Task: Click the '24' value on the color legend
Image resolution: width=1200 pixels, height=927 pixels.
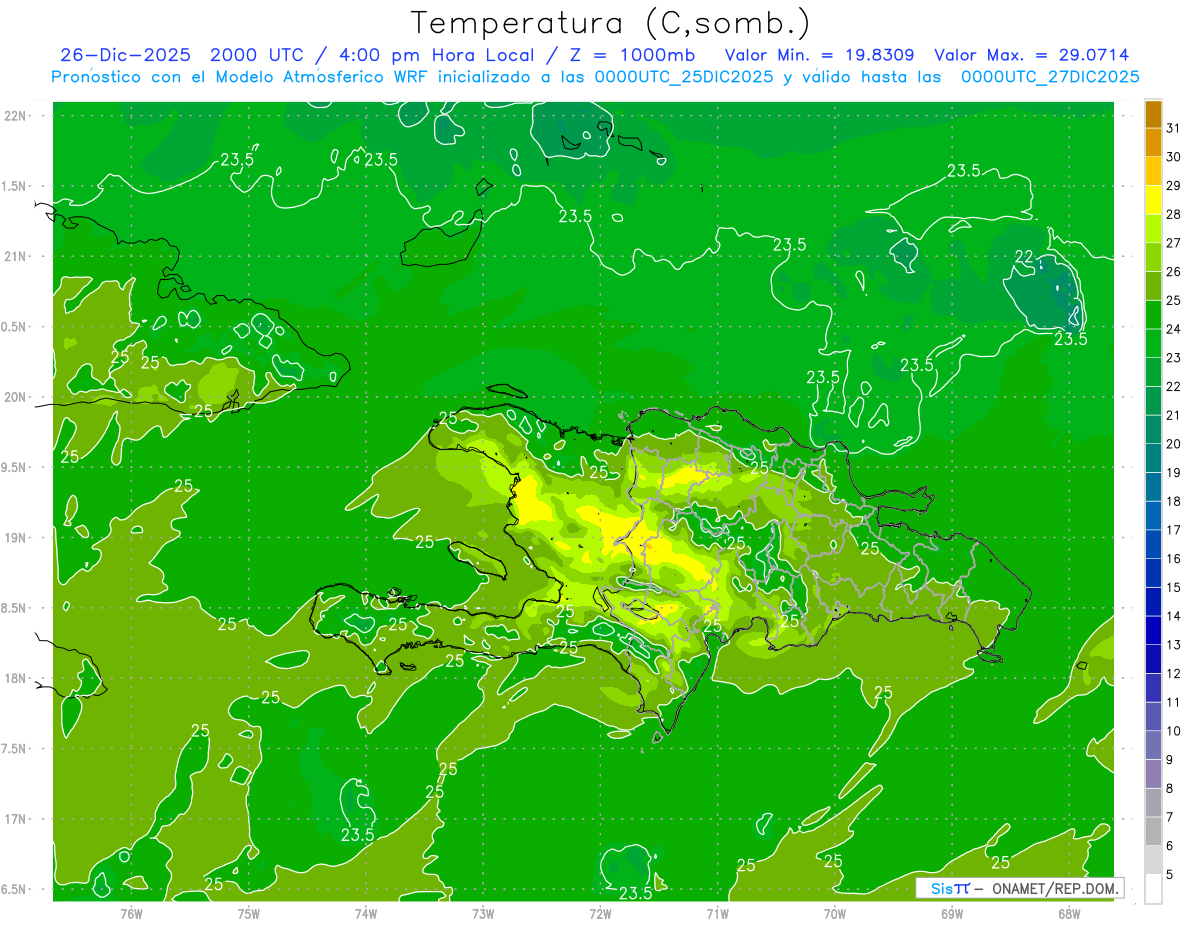Action: point(1174,329)
